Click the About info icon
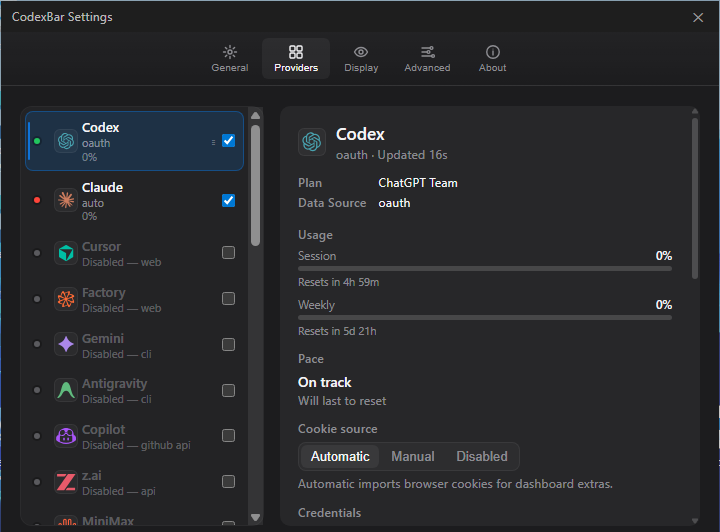 (493, 52)
